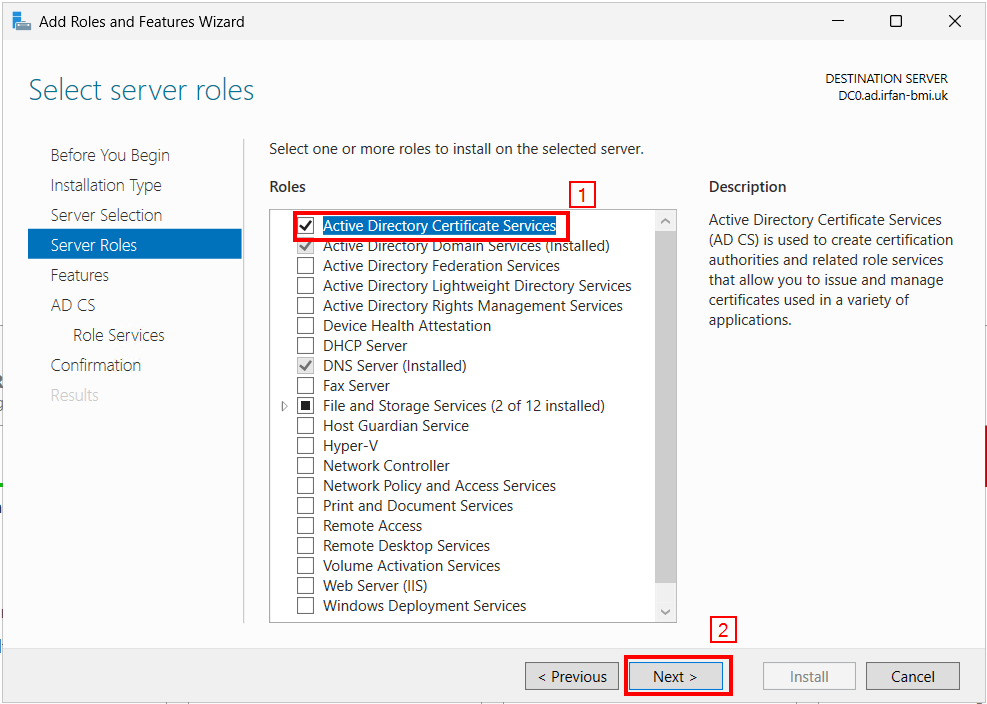
Task: Maximize the wizard window
Action: click(896, 21)
